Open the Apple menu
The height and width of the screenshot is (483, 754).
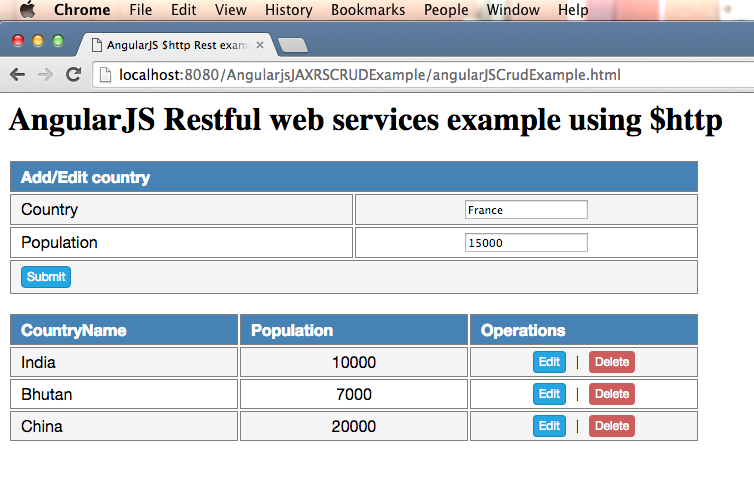pyautogui.click(x=27, y=9)
